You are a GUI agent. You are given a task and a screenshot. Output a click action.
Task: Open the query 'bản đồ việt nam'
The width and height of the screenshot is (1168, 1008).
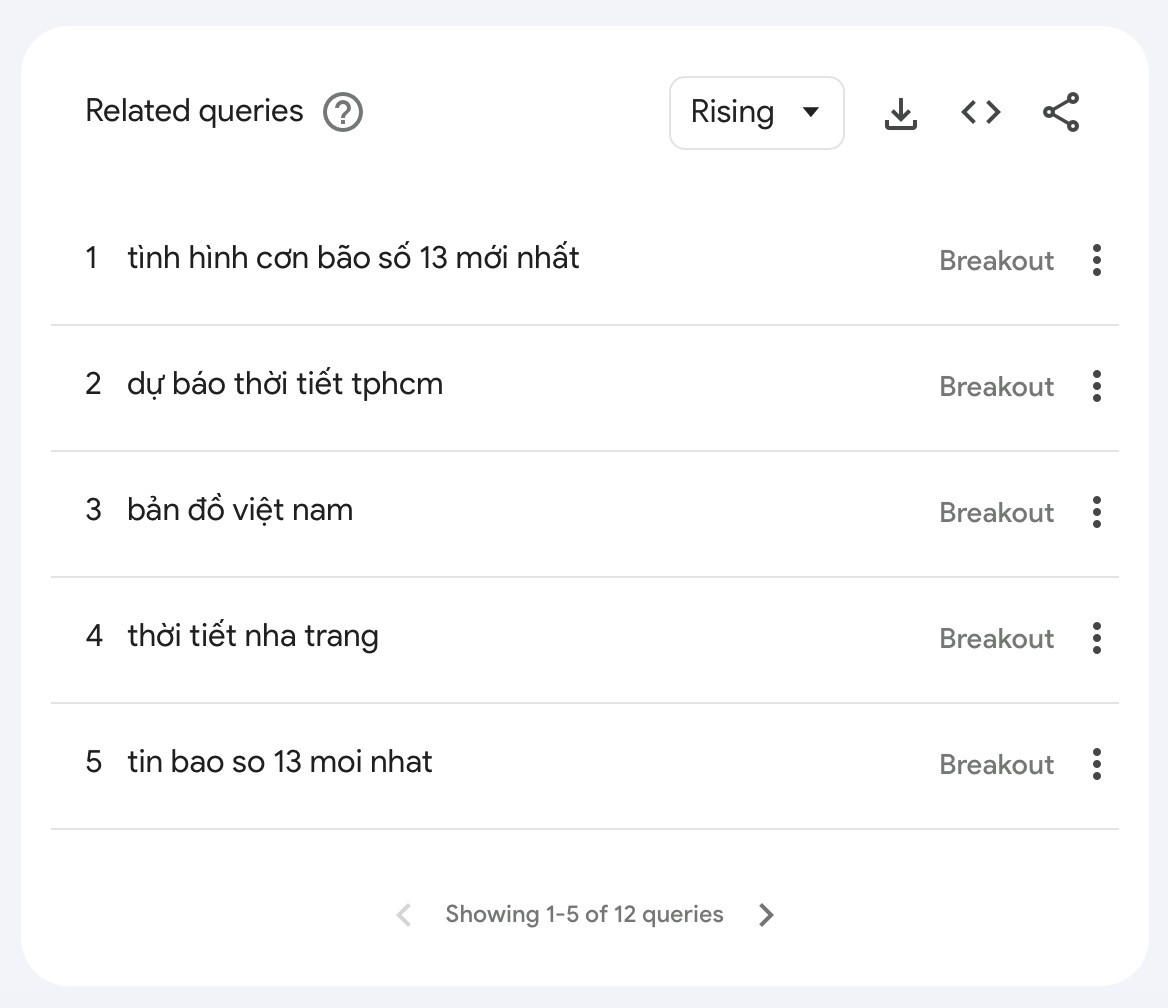(x=240, y=510)
